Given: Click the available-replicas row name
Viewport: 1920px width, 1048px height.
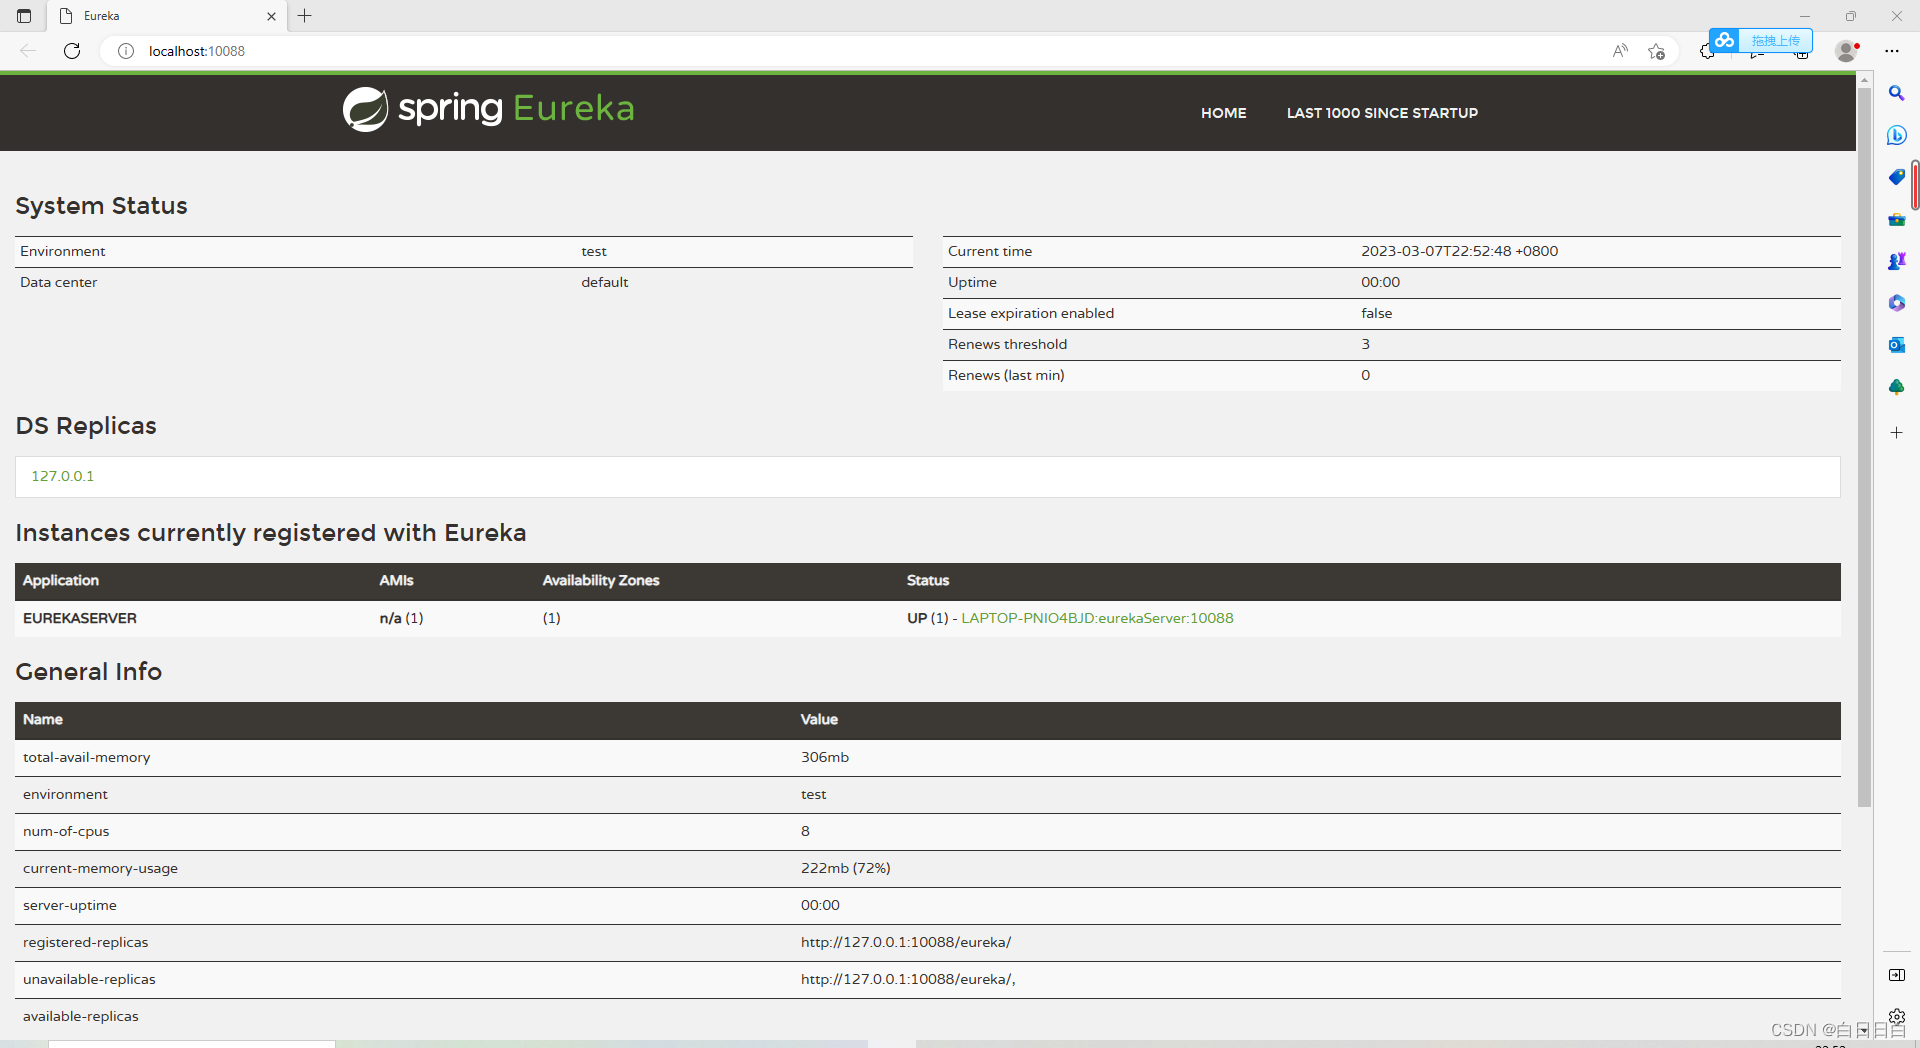Looking at the screenshot, I should 81,1016.
